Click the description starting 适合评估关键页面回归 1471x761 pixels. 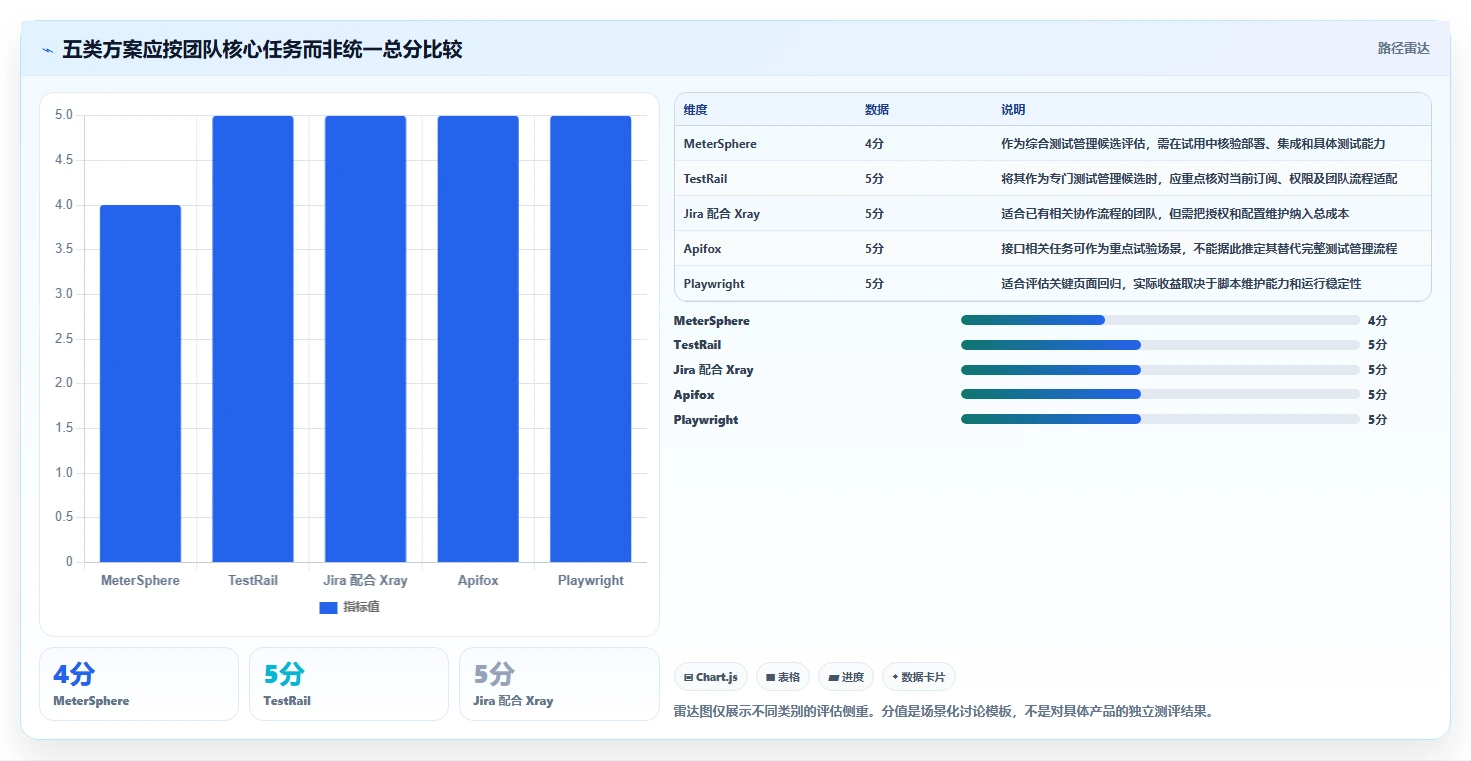point(1181,284)
